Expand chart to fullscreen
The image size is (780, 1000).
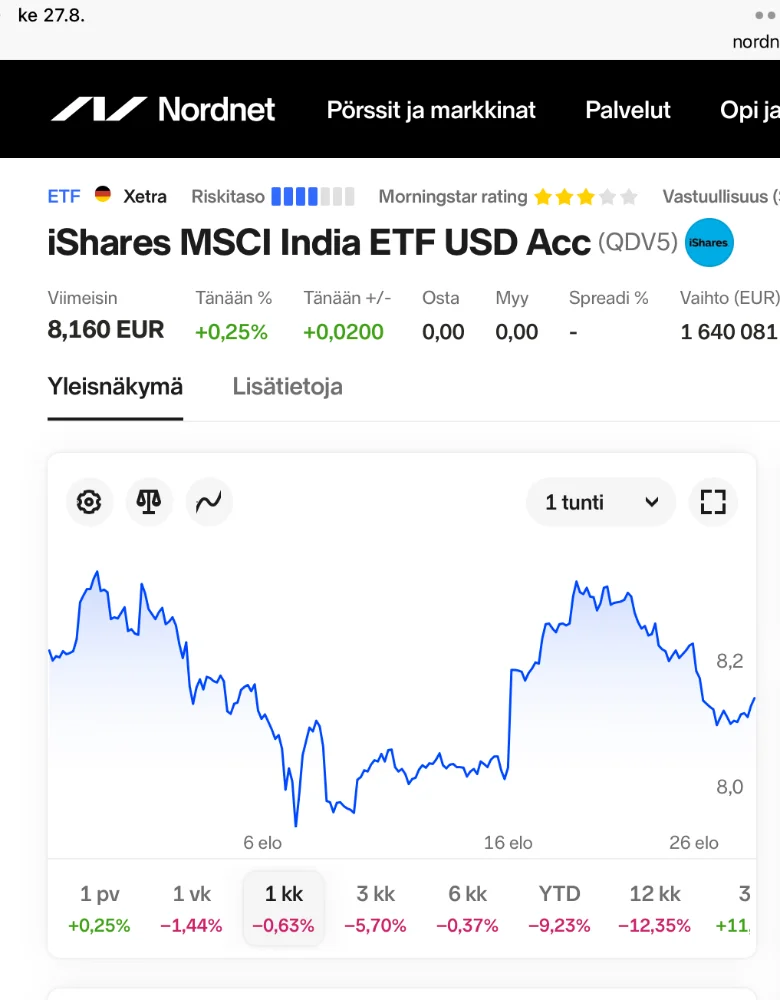pyautogui.click(x=713, y=502)
